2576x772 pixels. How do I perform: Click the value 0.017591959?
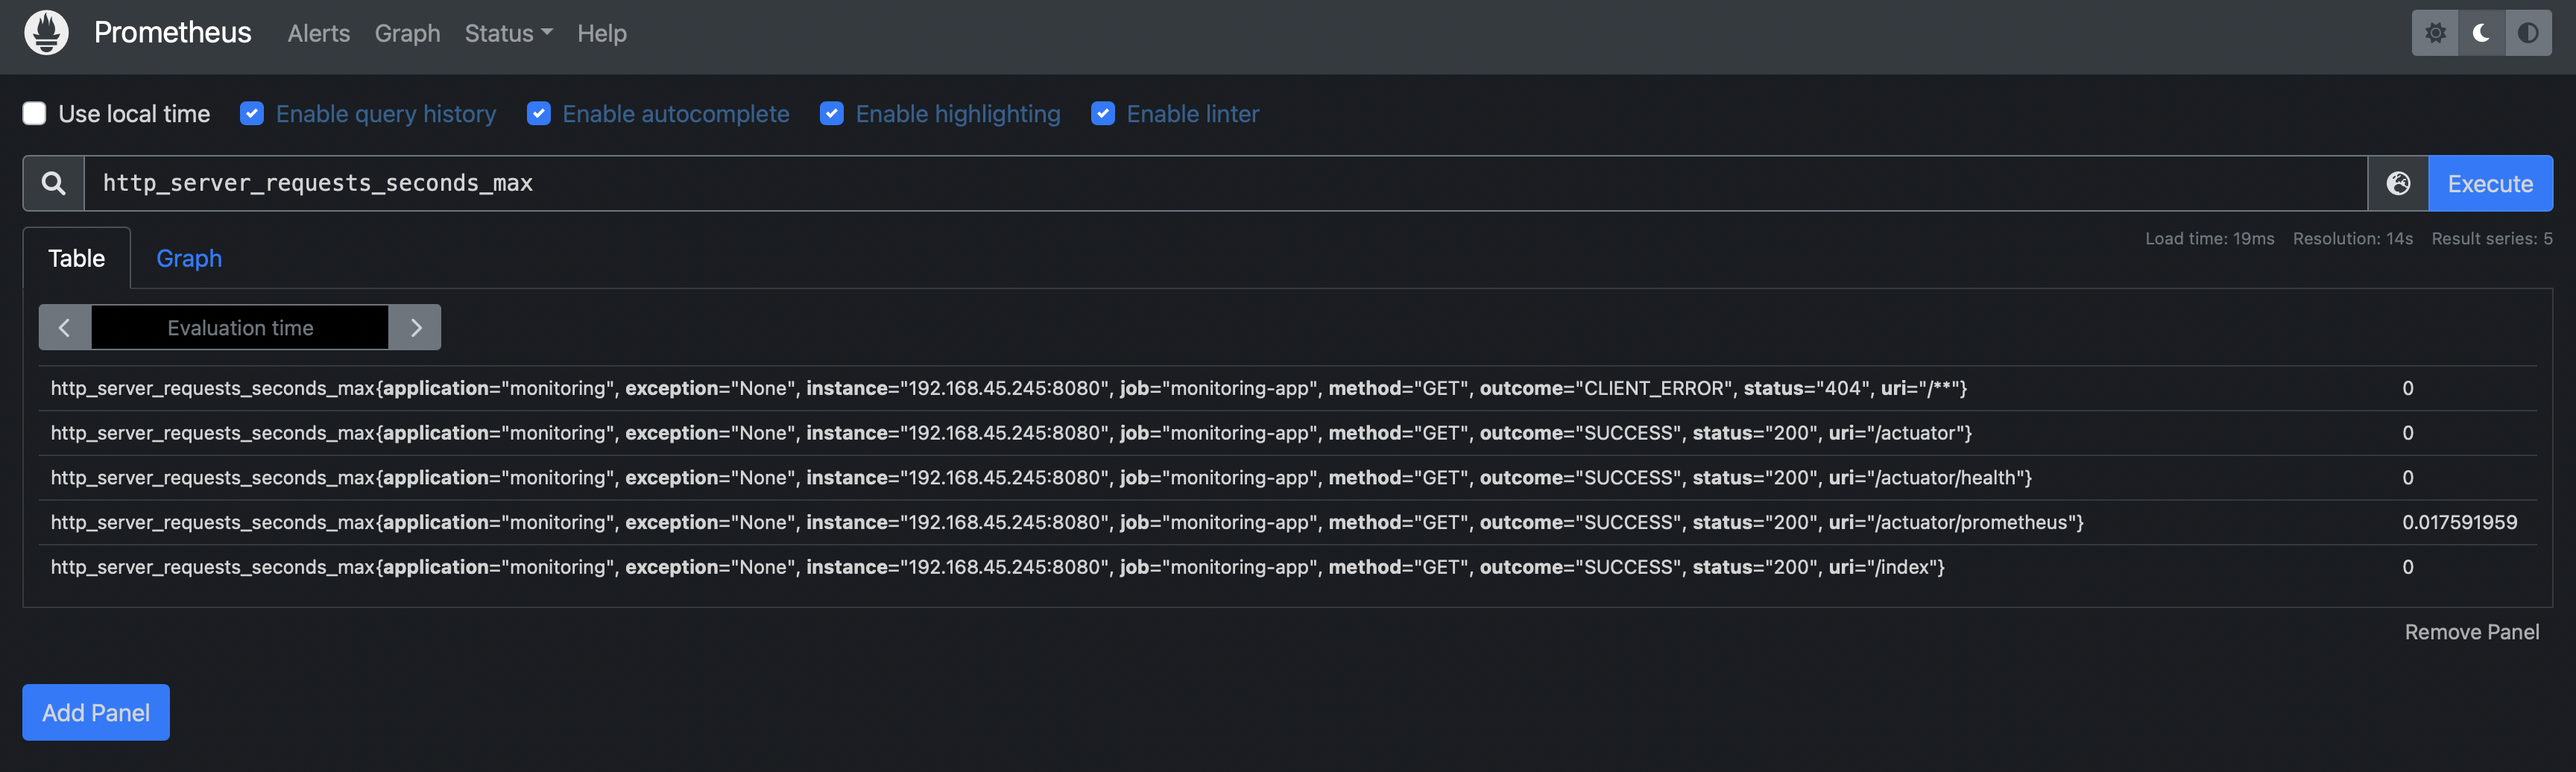(2459, 522)
